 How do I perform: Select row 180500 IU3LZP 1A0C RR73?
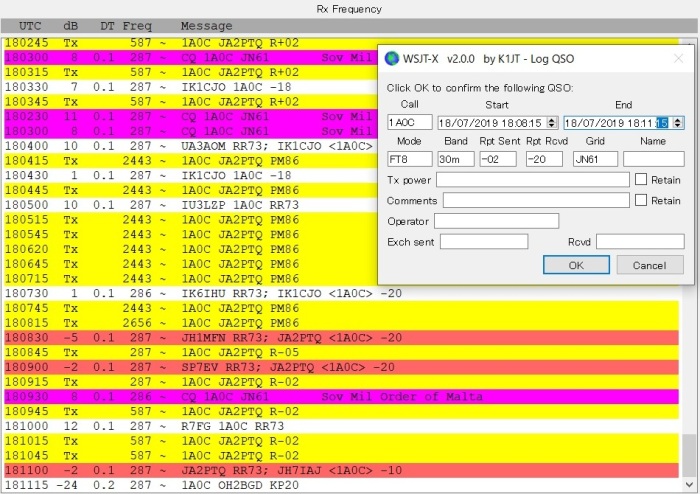[x=191, y=205]
